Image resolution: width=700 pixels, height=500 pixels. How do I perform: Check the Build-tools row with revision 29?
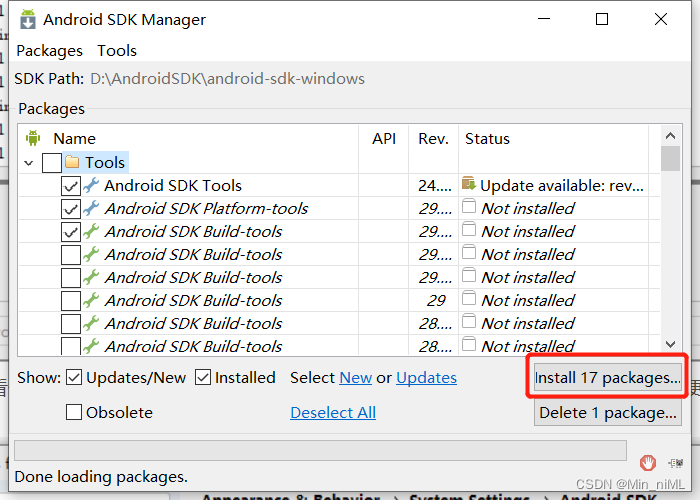(x=71, y=301)
